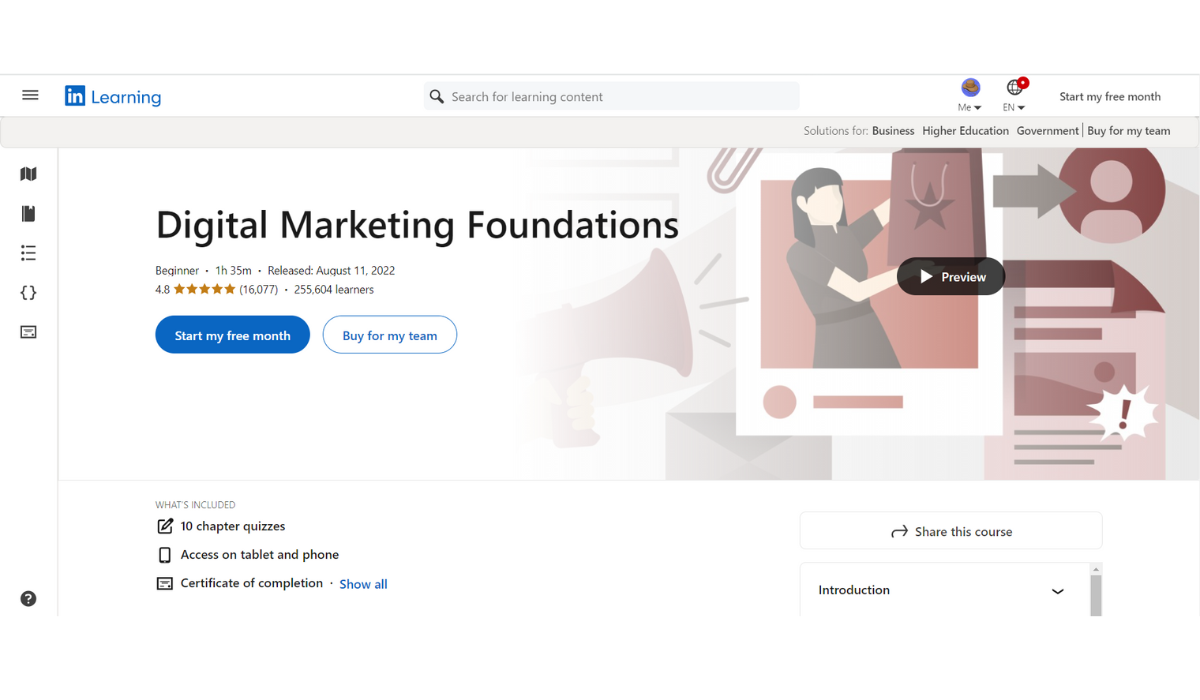Click the outlined Buy for my team button
The width and height of the screenshot is (1200, 700).
point(390,336)
